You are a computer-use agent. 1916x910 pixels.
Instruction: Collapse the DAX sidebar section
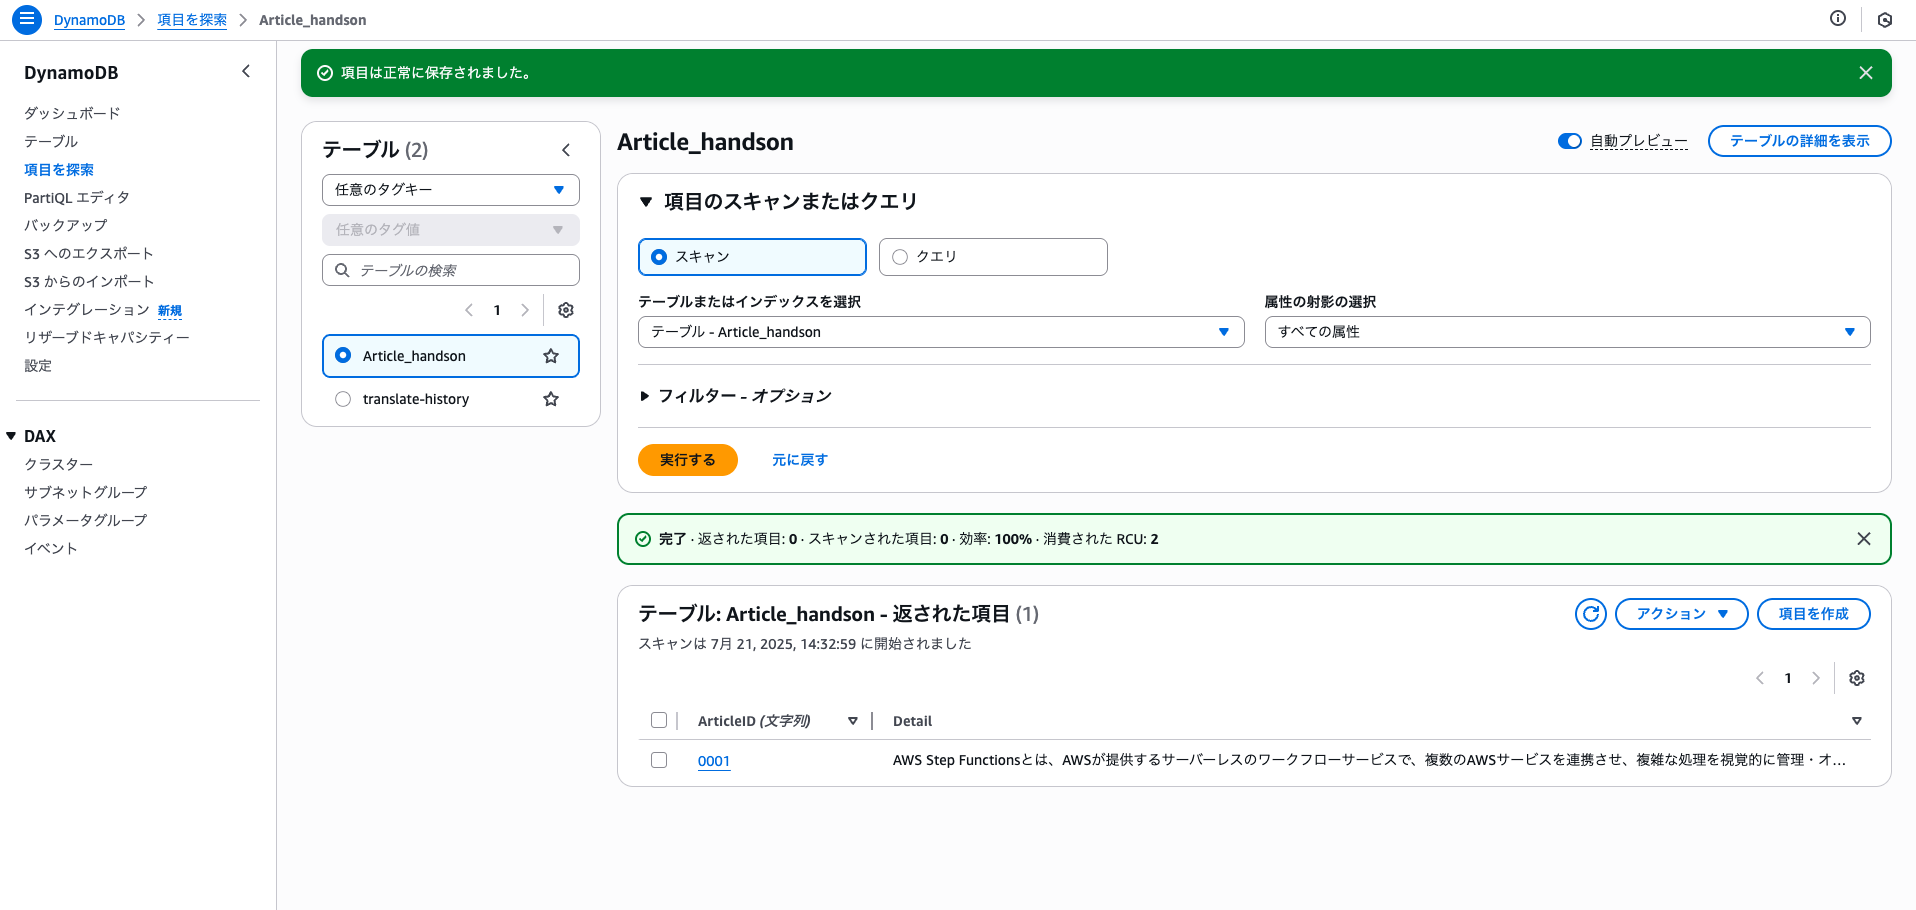(11, 436)
